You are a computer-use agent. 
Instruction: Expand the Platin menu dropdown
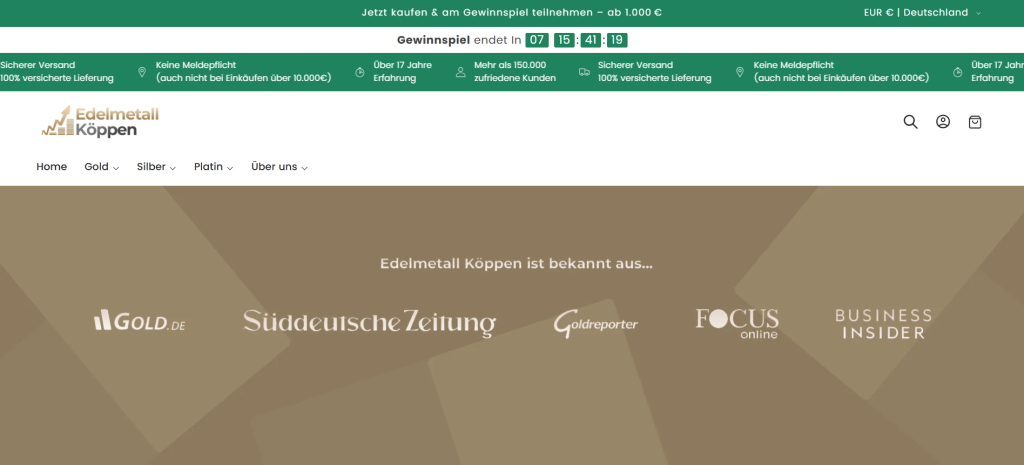tap(213, 167)
